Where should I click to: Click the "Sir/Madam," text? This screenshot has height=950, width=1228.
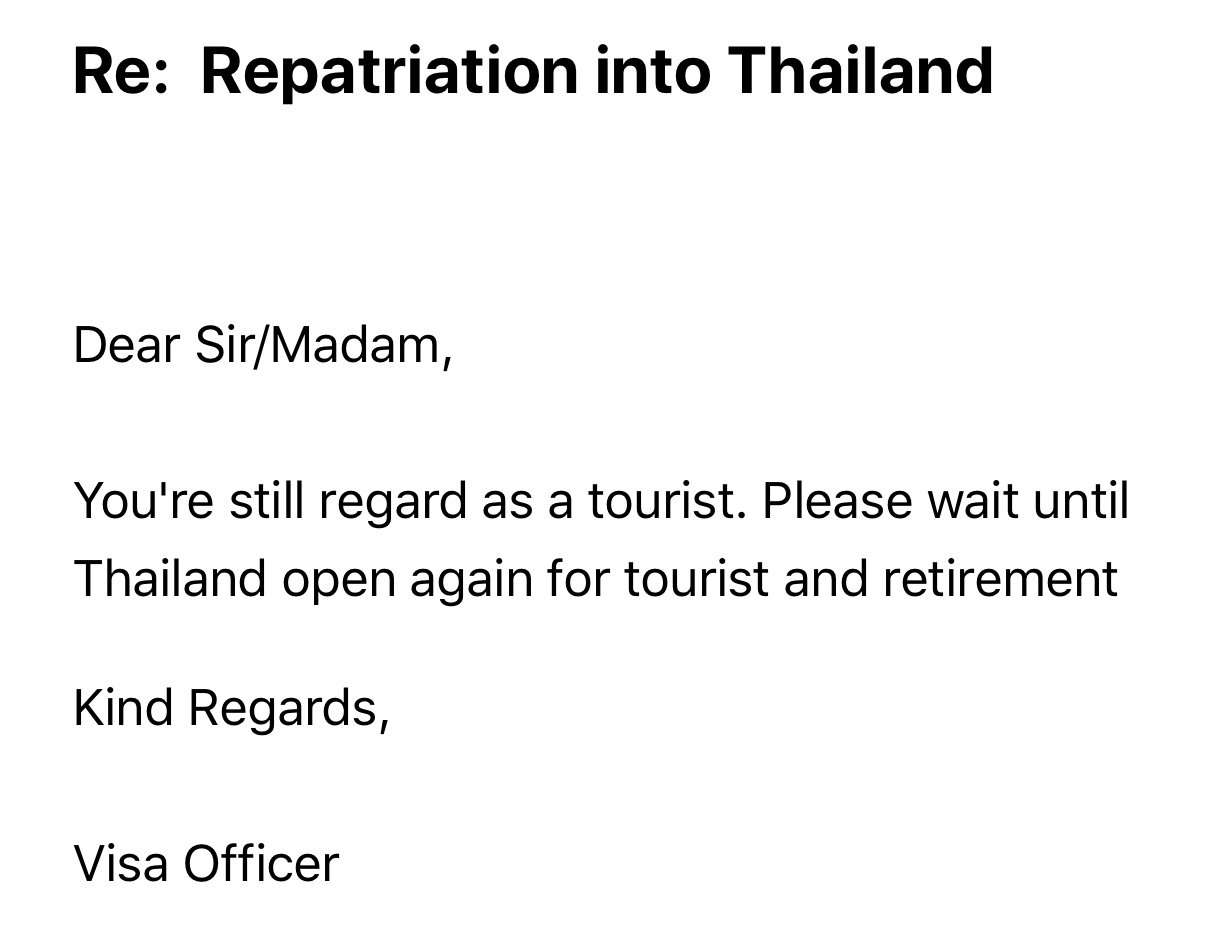(x=310, y=348)
